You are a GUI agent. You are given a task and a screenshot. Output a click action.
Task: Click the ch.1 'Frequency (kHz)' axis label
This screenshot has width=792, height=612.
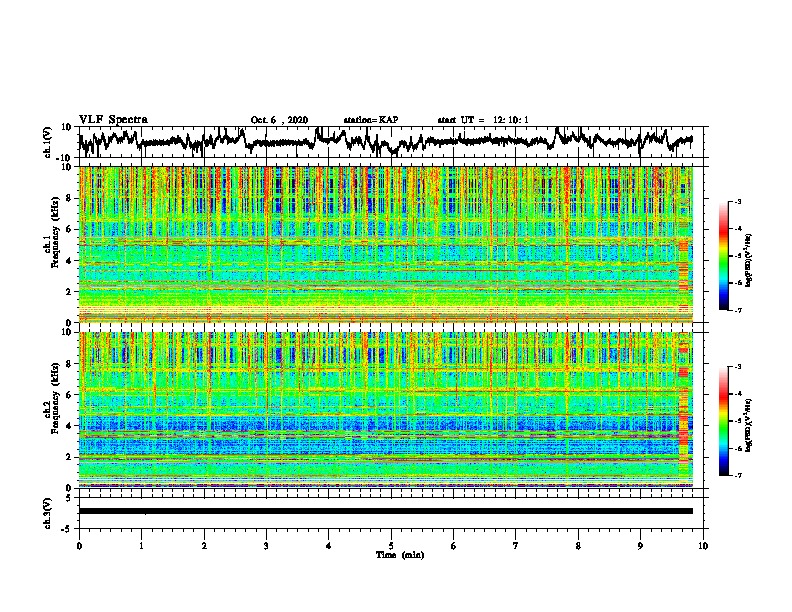tap(55, 233)
